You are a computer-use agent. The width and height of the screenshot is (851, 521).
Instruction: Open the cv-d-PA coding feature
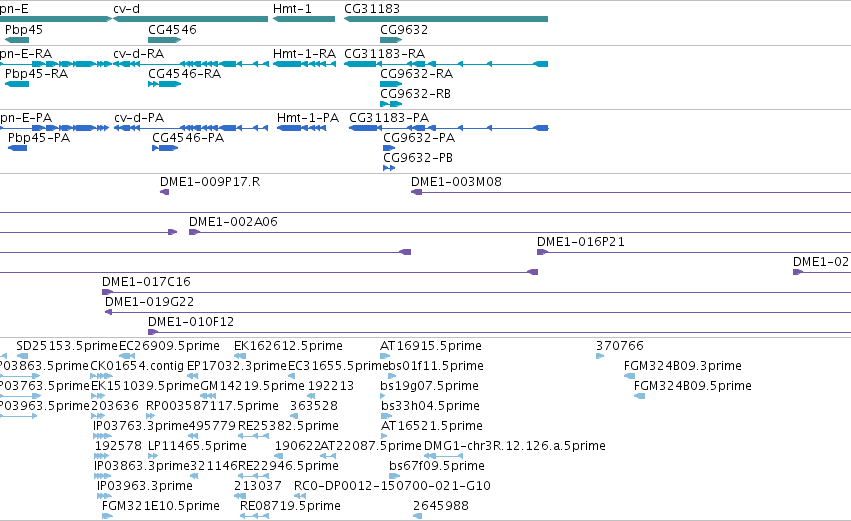(x=191, y=128)
